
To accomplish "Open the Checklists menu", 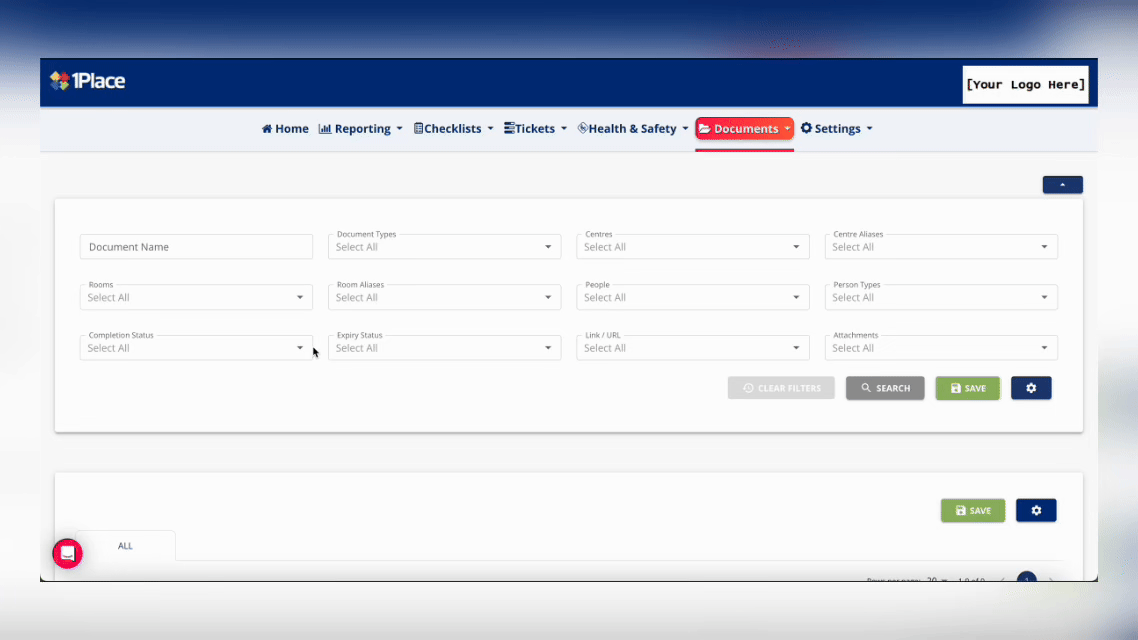I will pos(453,129).
